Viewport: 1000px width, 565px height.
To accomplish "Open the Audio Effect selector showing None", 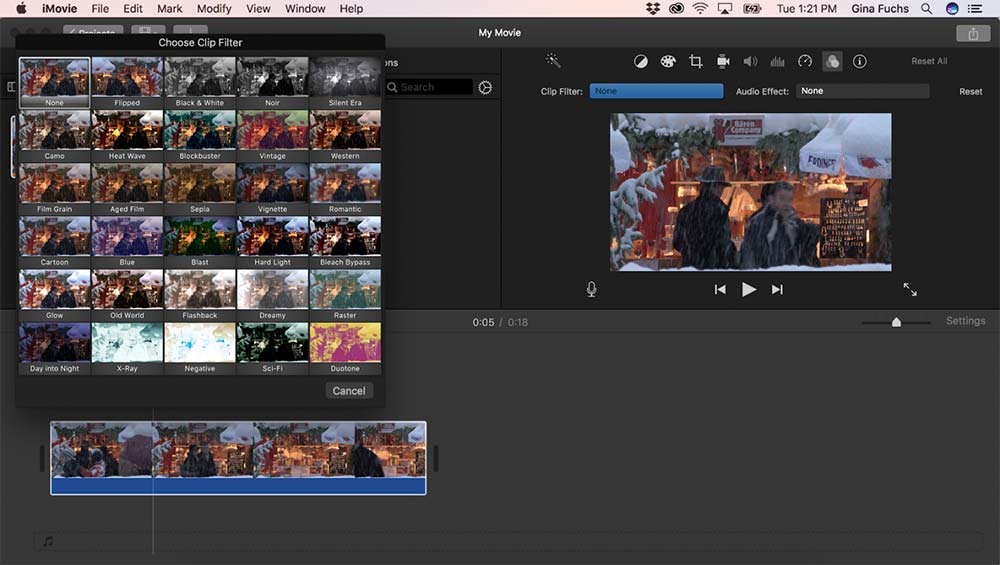I will (x=862, y=91).
